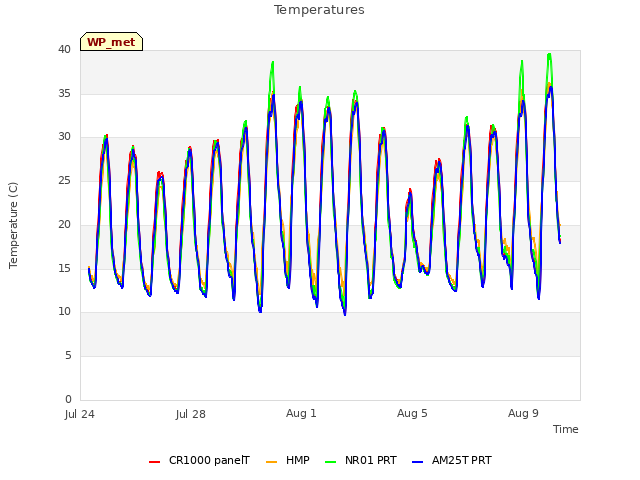Click the Aug 9 x-axis tick label

(x=523, y=413)
